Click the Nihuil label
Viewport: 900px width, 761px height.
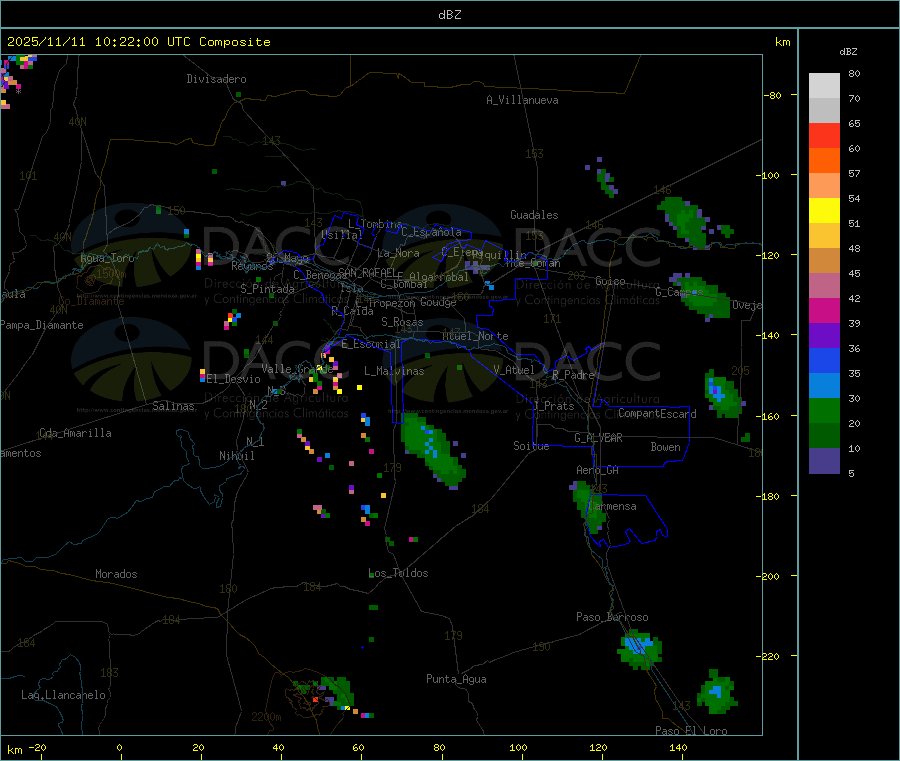pyautogui.click(x=236, y=456)
